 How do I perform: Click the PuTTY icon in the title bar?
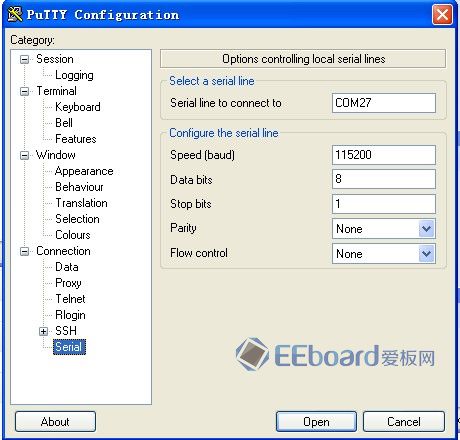[x=15, y=14]
